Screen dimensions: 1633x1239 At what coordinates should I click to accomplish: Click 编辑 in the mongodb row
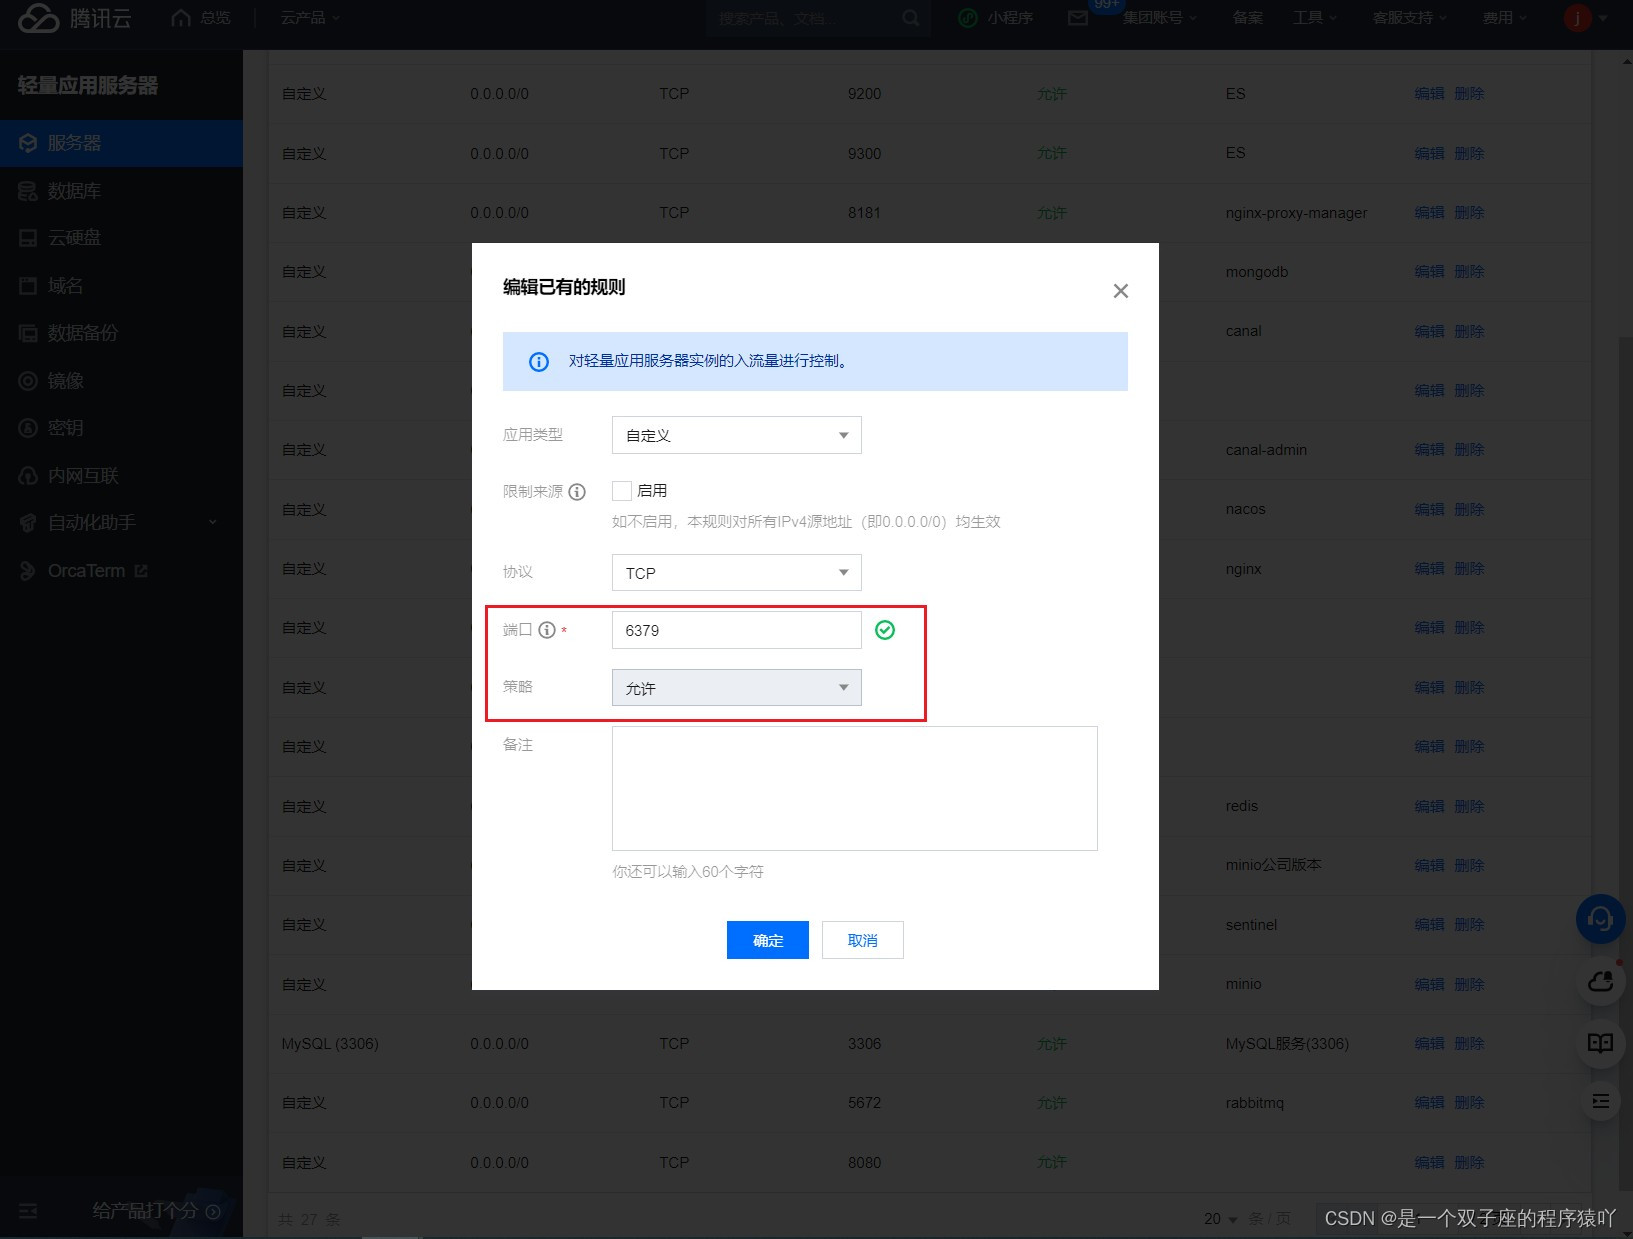point(1429,272)
